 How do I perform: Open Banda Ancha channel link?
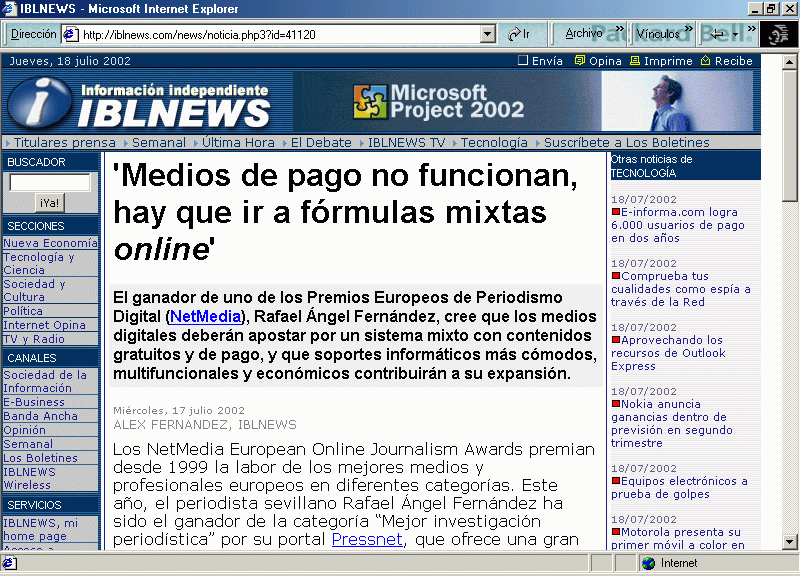coord(40,416)
